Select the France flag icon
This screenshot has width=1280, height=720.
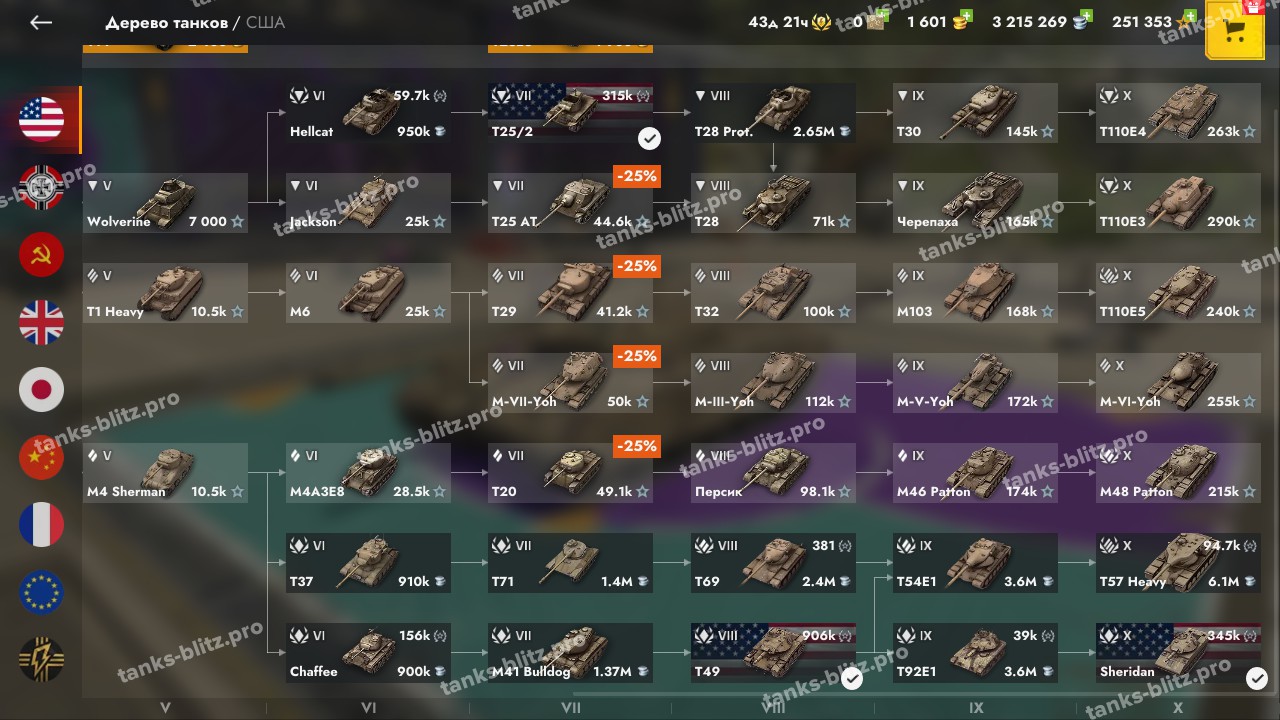[x=41, y=525]
